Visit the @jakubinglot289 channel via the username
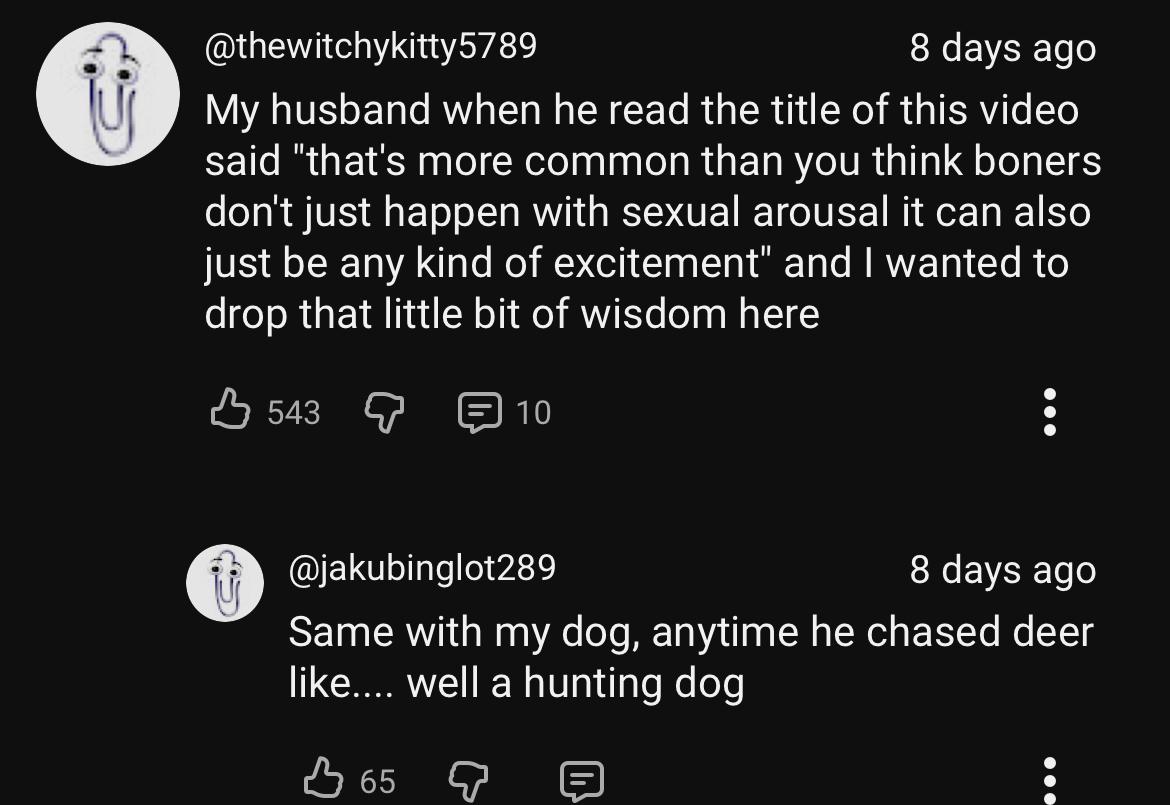 422,568
